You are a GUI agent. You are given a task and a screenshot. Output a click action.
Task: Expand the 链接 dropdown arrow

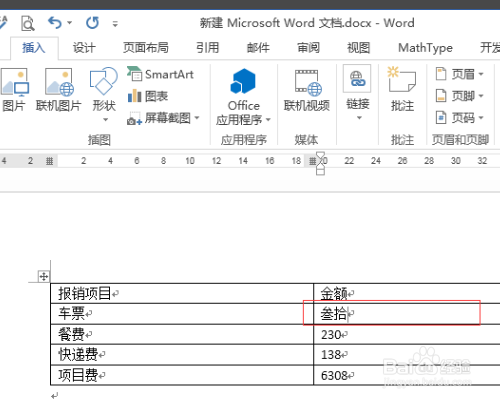(x=359, y=118)
